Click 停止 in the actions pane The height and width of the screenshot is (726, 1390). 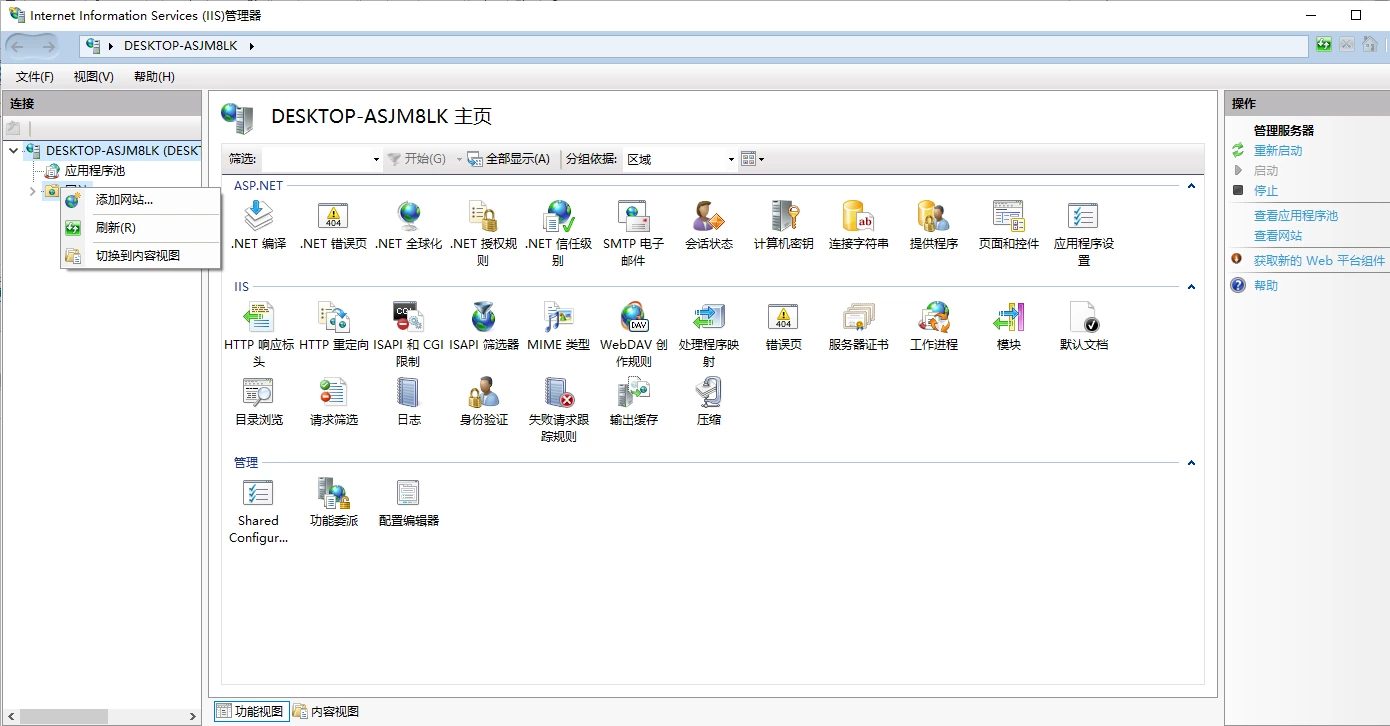(x=1266, y=191)
